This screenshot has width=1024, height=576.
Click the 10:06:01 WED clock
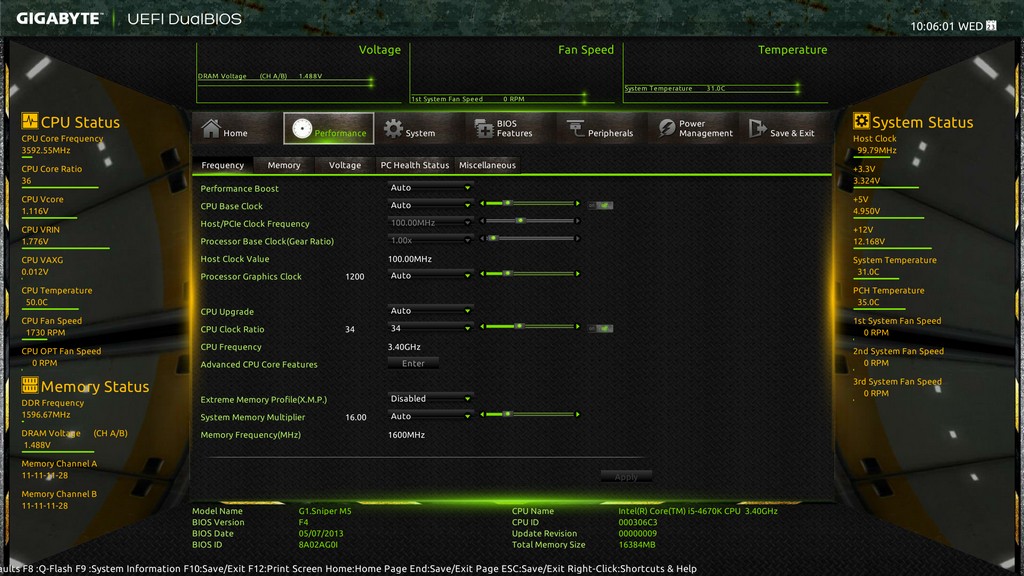coord(946,26)
